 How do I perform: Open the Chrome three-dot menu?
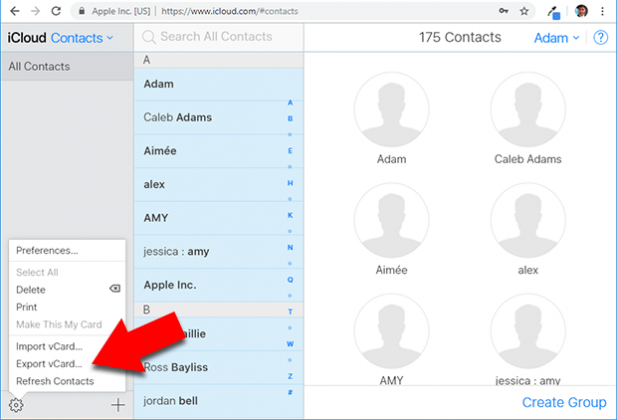click(x=602, y=11)
